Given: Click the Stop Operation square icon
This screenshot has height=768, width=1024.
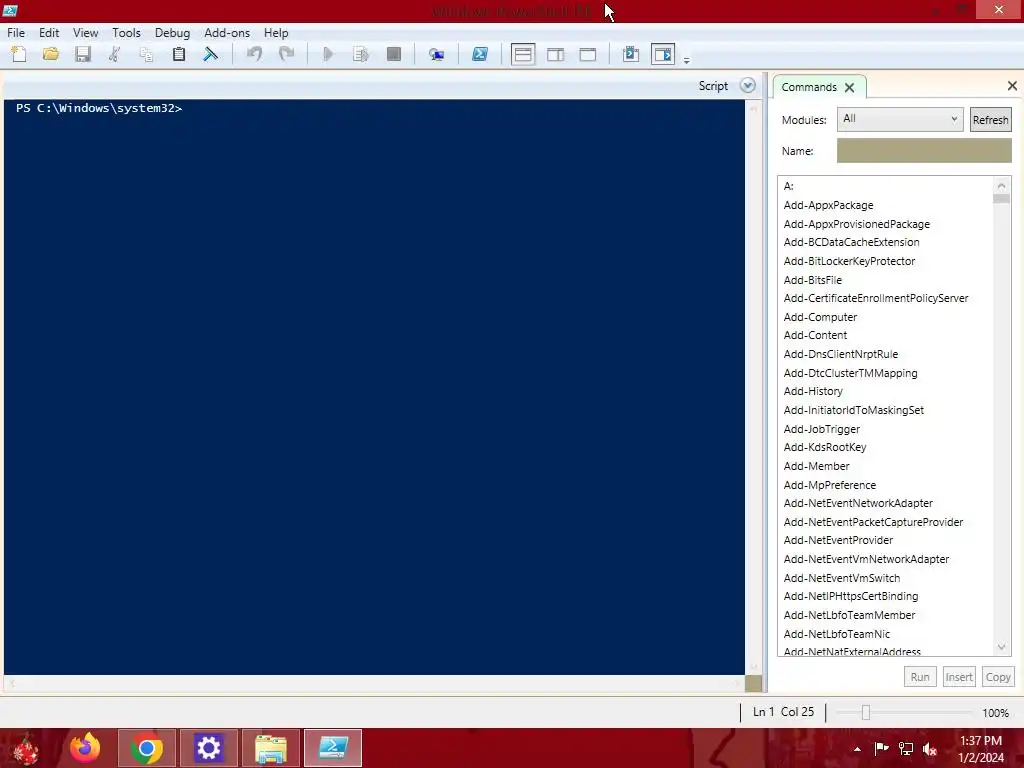Looking at the screenshot, I should coord(394,54).
